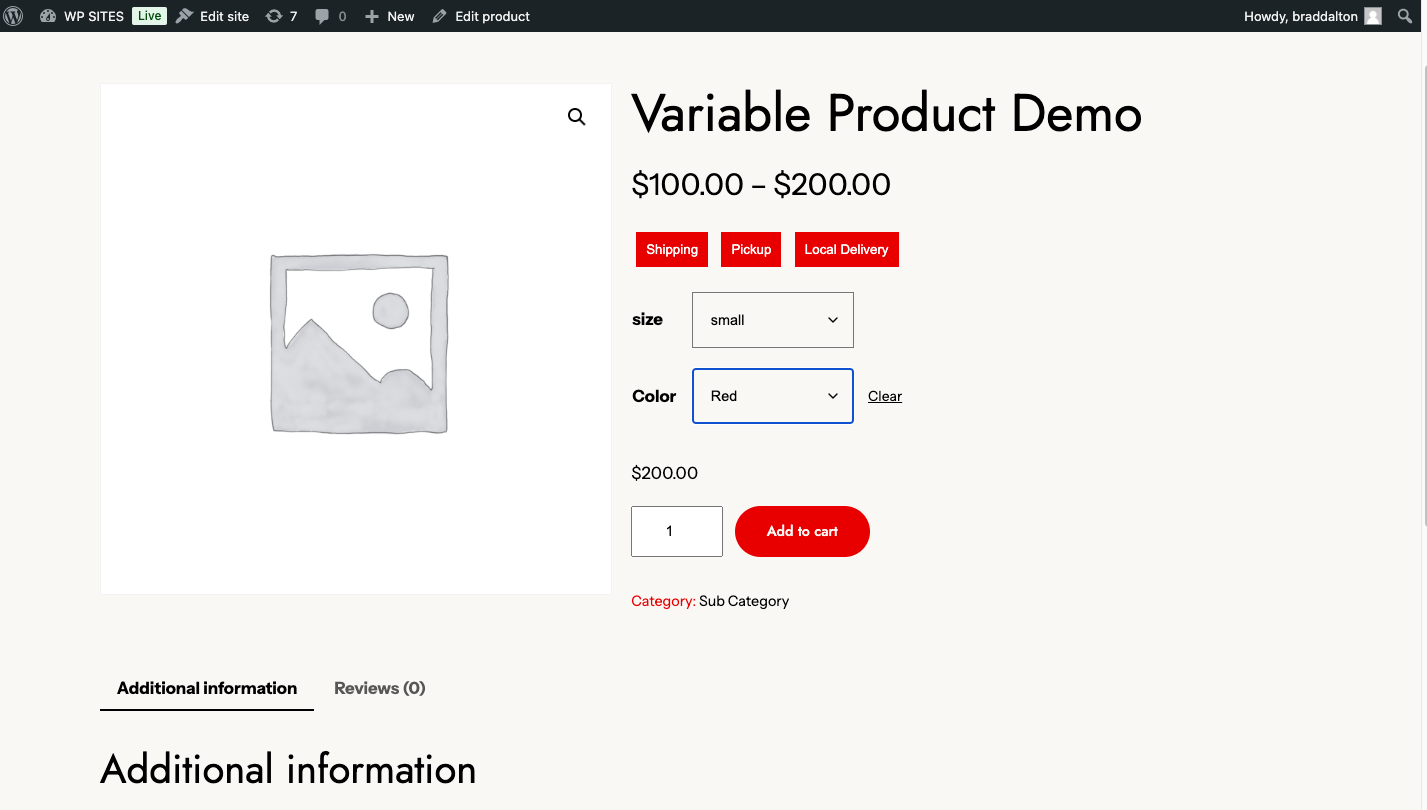Screen dimensions: 1427x810
Task: Click the Shipping tag
Action: point(672,250)
